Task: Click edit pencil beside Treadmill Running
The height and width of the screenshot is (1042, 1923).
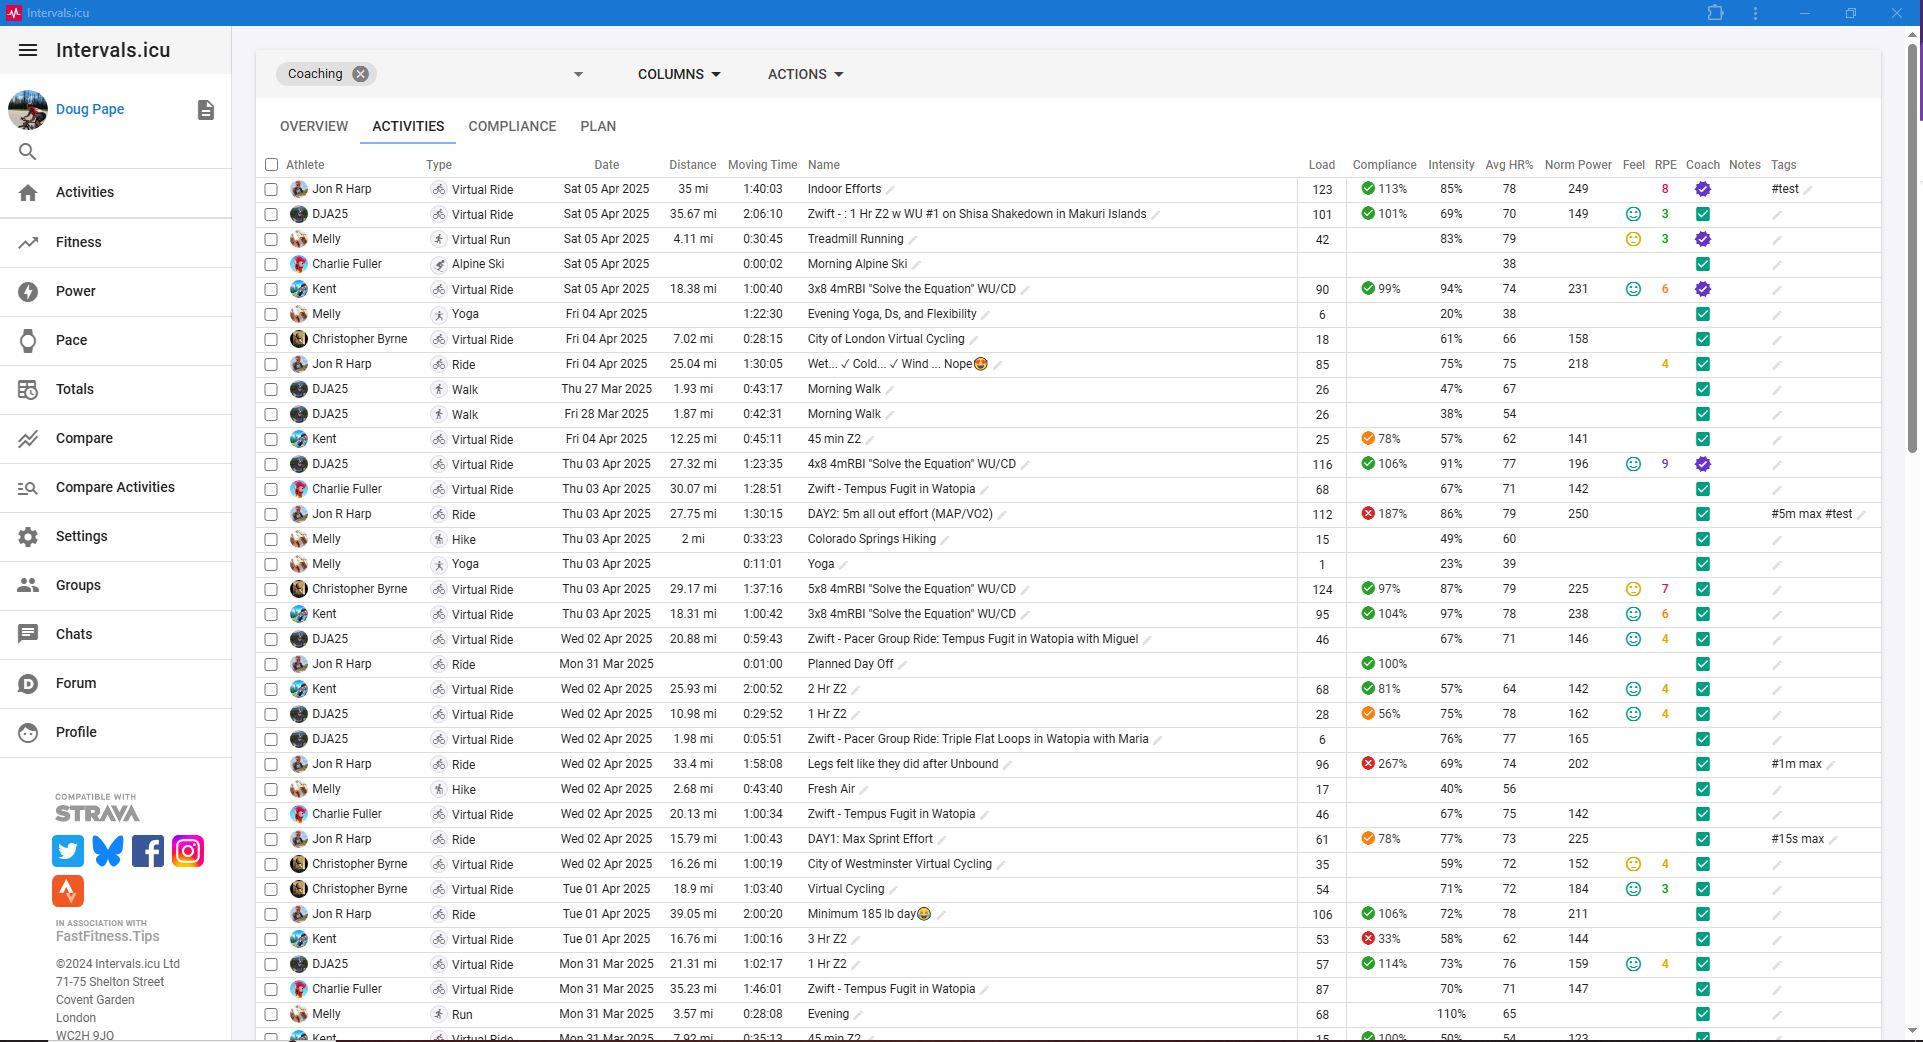Action: coord(912,240)
